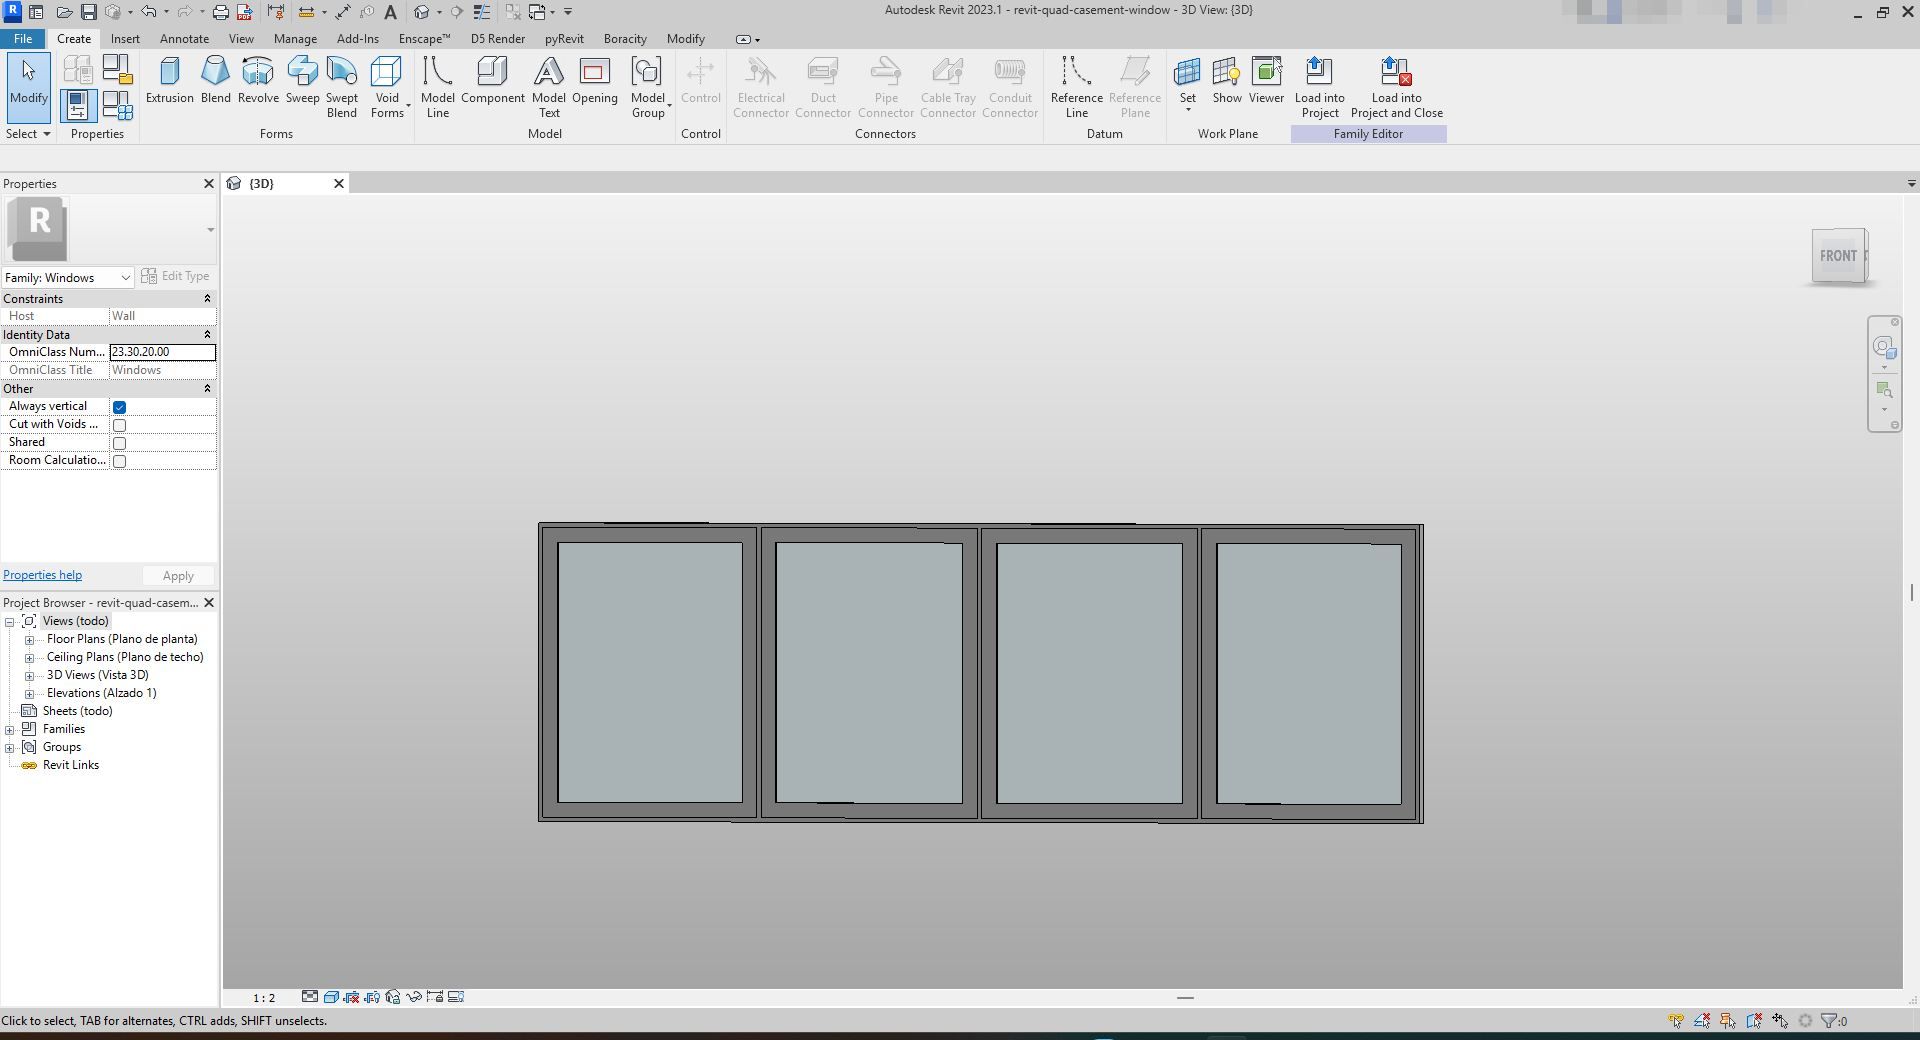Image resolution: width=1920 pixels, height=1040 pixels.
Task: Open the Work Plane Viewer
Action: (1266, 80)
